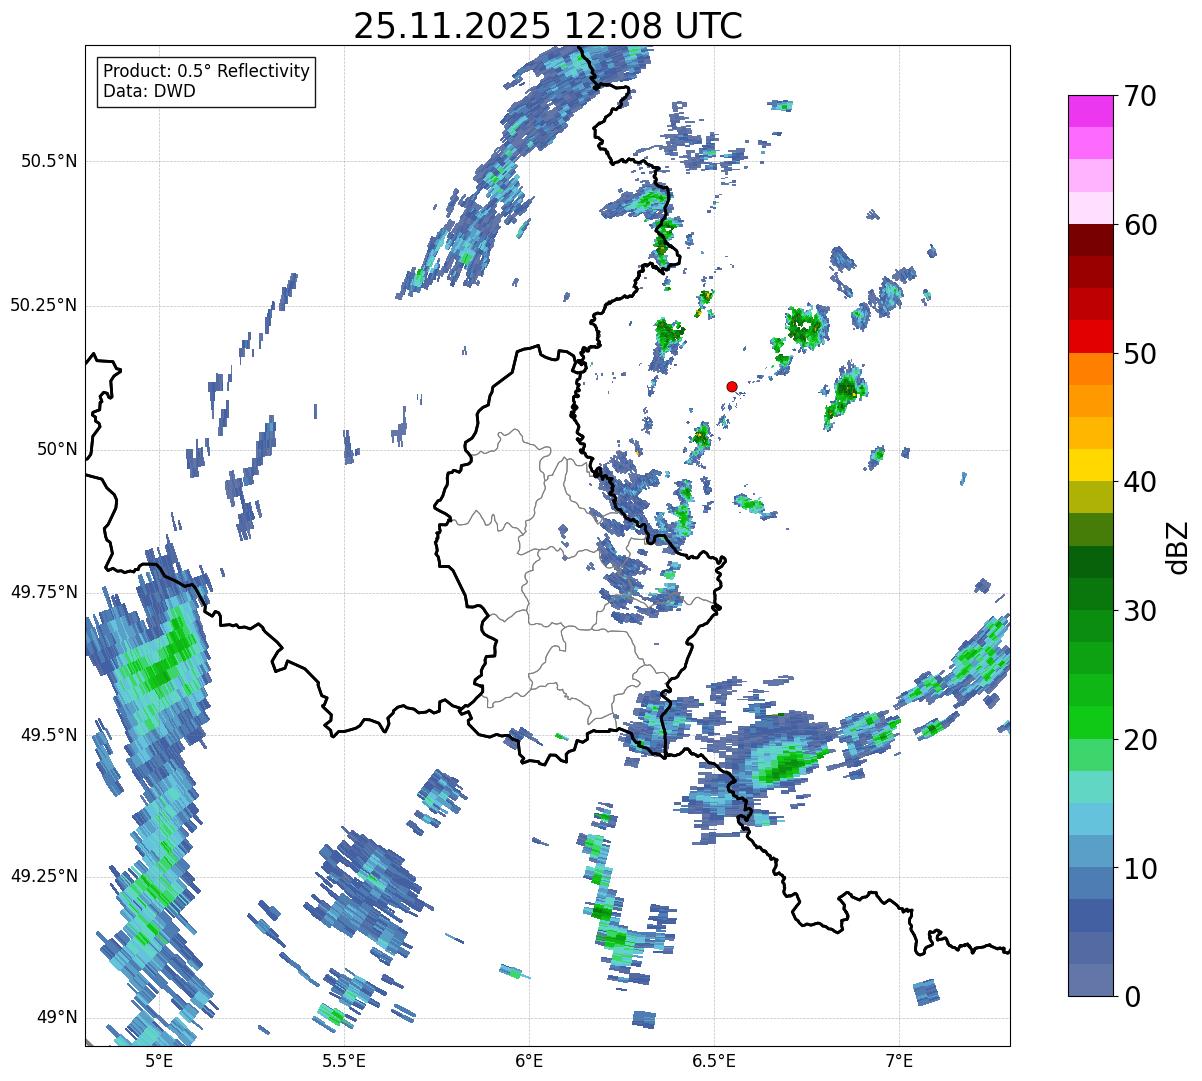The height and width of the screenshot is (1081, 1202).
Task: Click the "49.5°N" latitude label
Action: pyautogui.click(x=49, y=735)
